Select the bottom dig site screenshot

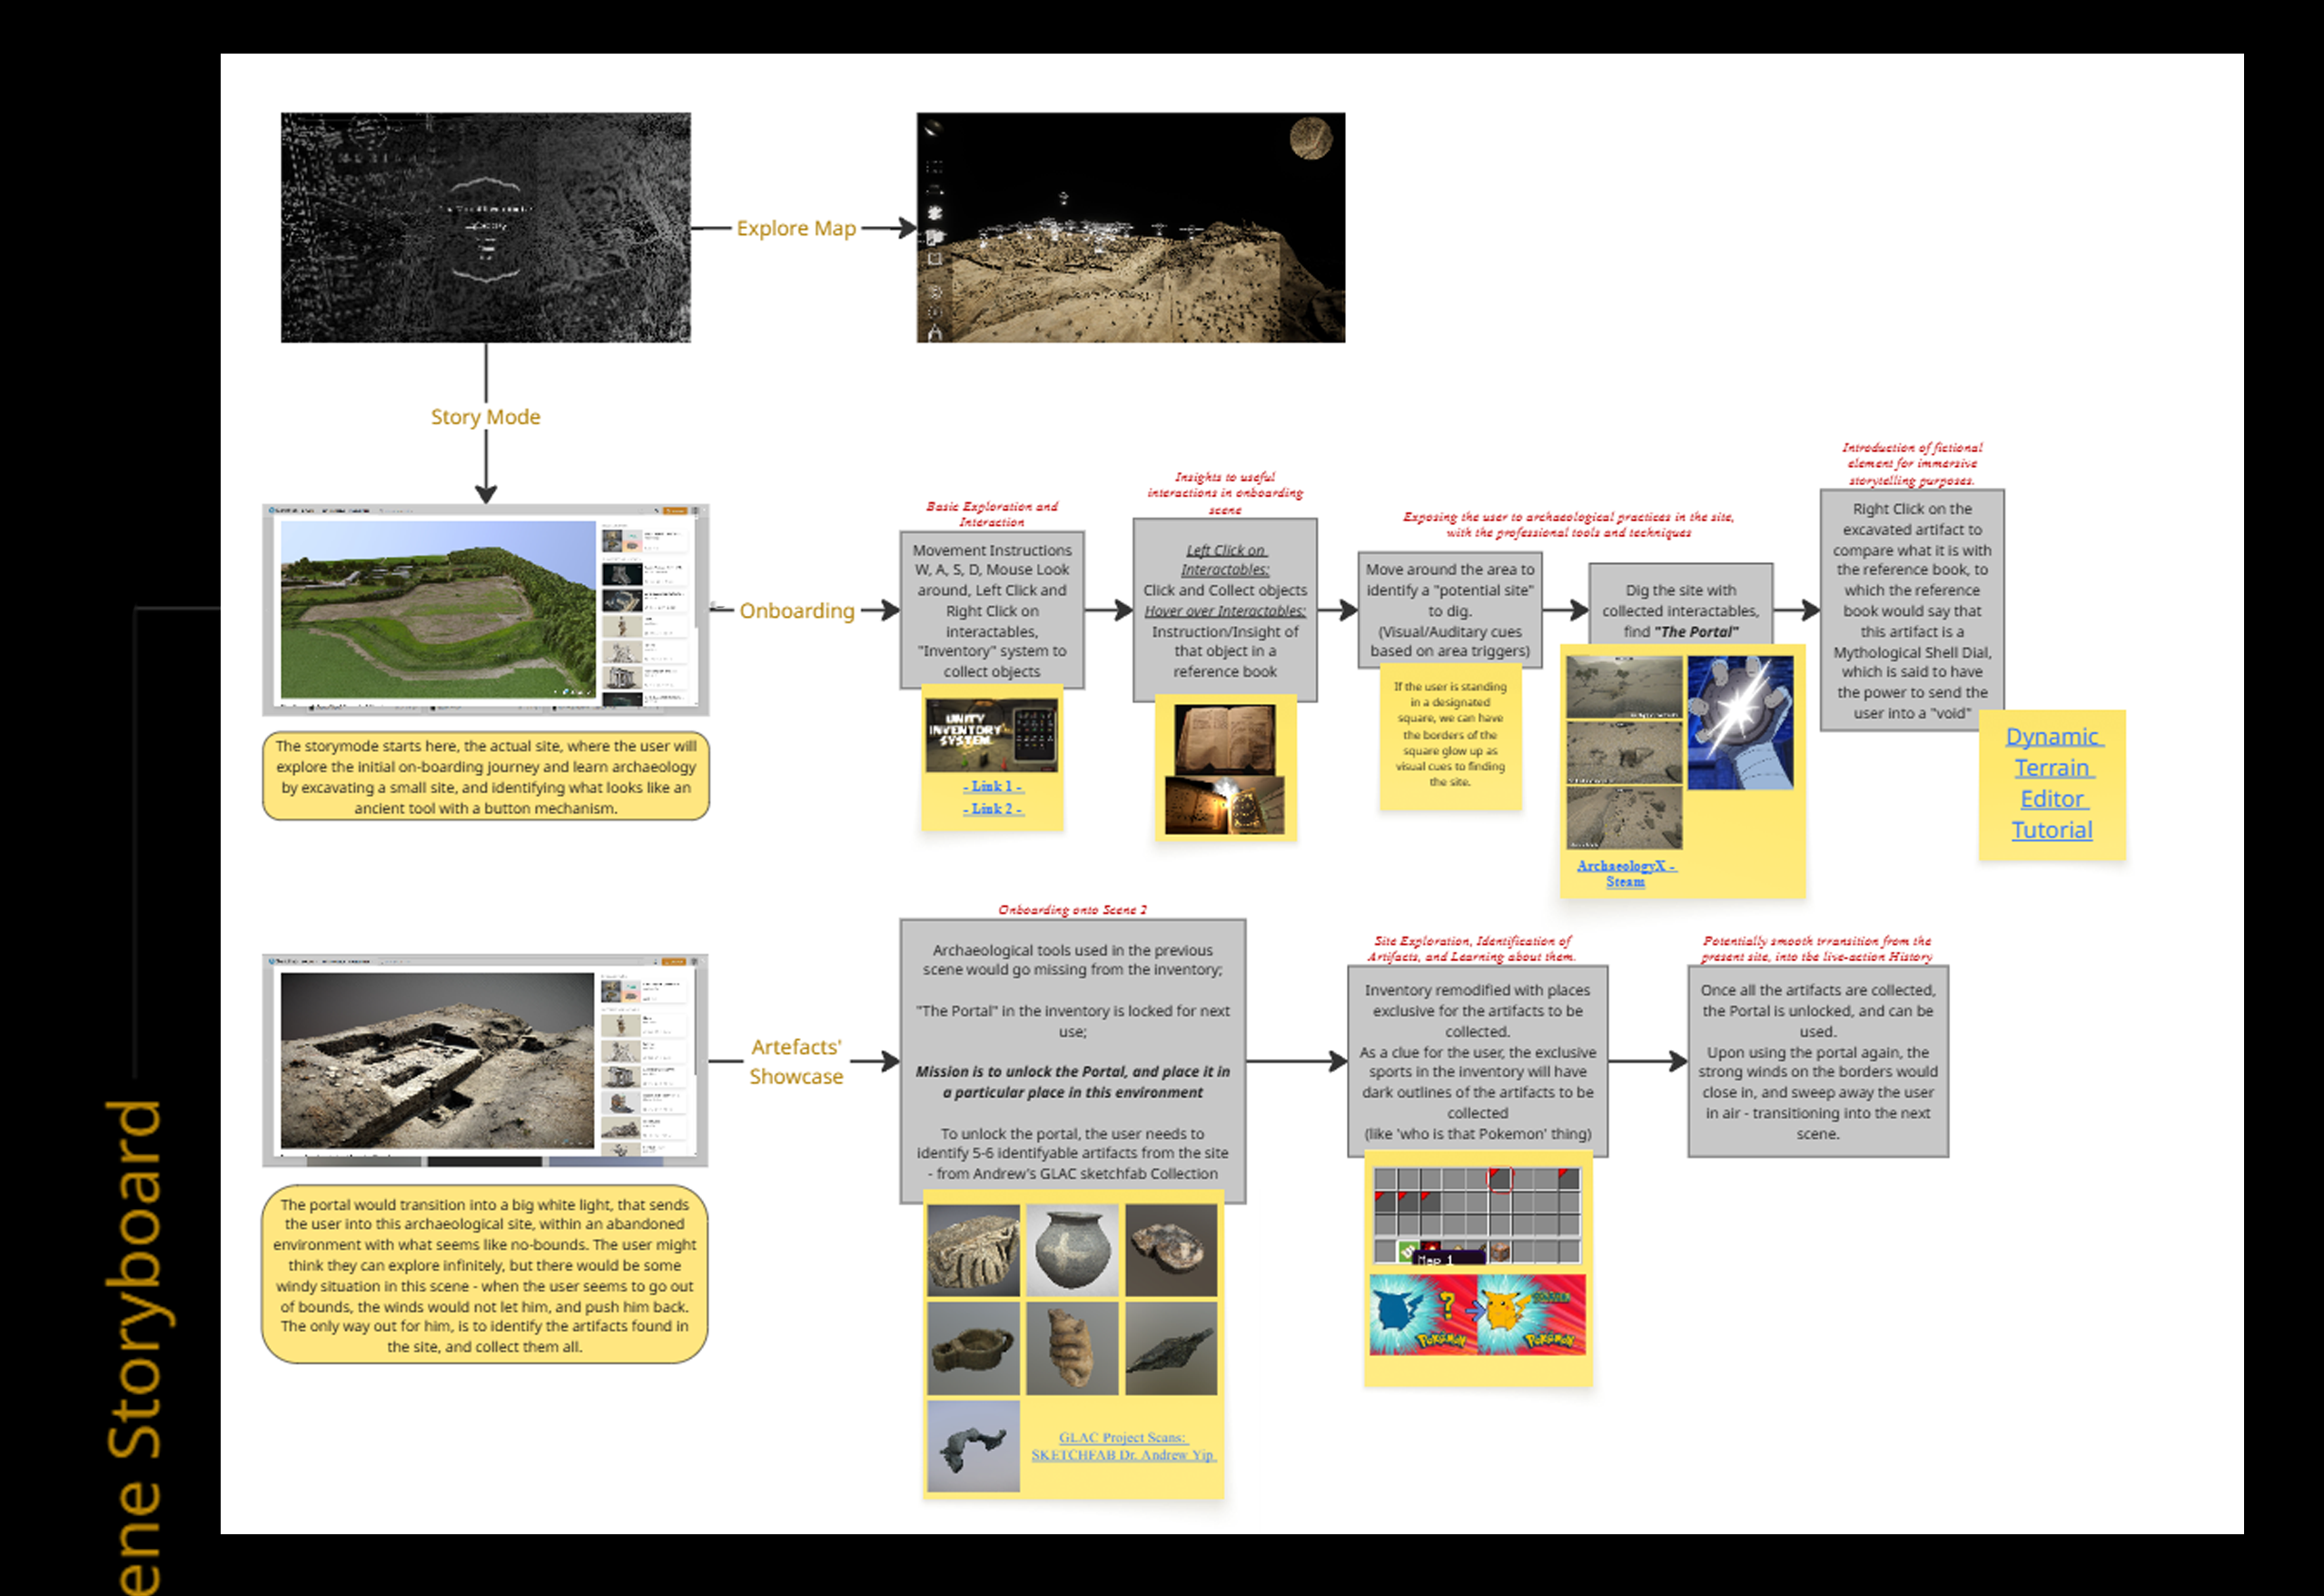[x=1624, y=818]
